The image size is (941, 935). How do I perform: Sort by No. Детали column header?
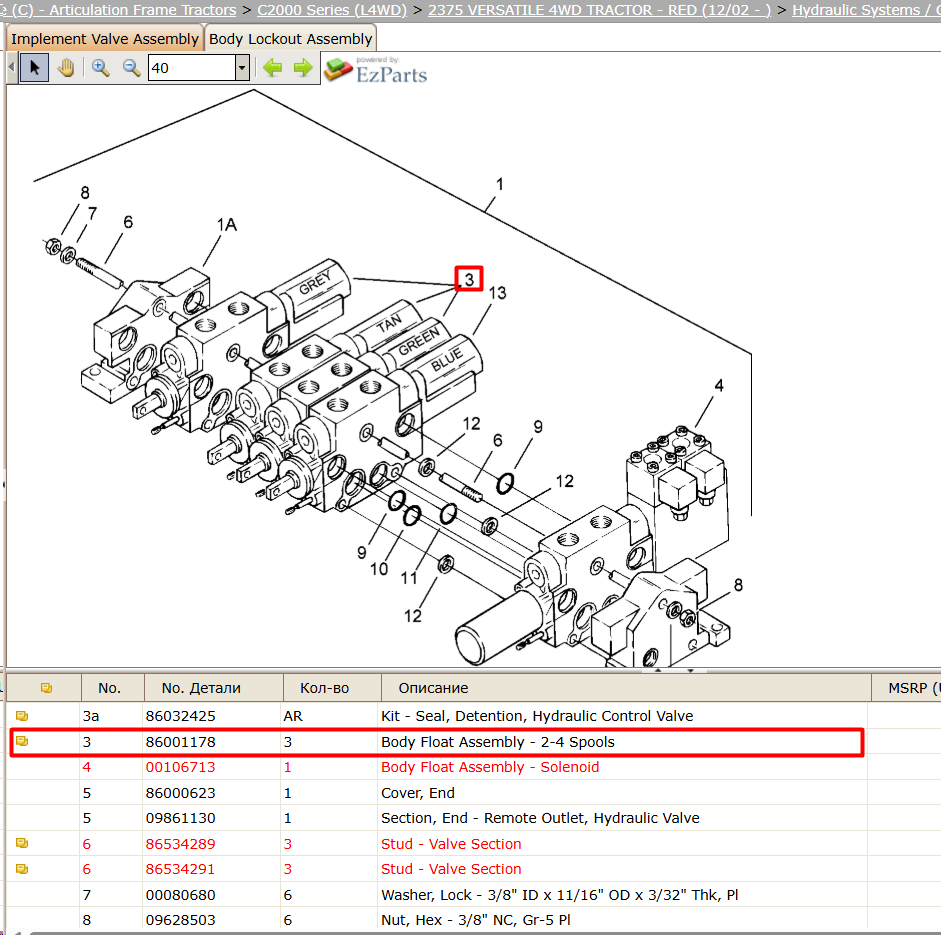click(213, 688)
